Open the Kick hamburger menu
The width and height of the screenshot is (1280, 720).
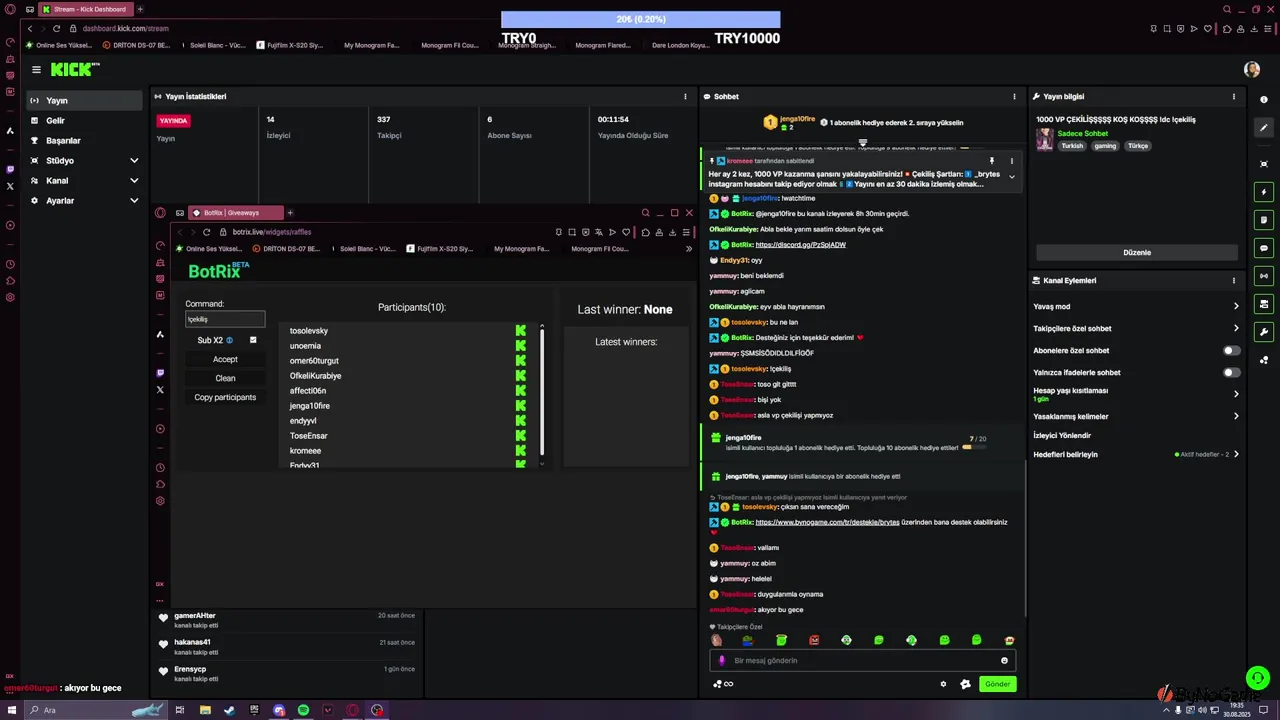pyautogui.click(x=36, y=70)
